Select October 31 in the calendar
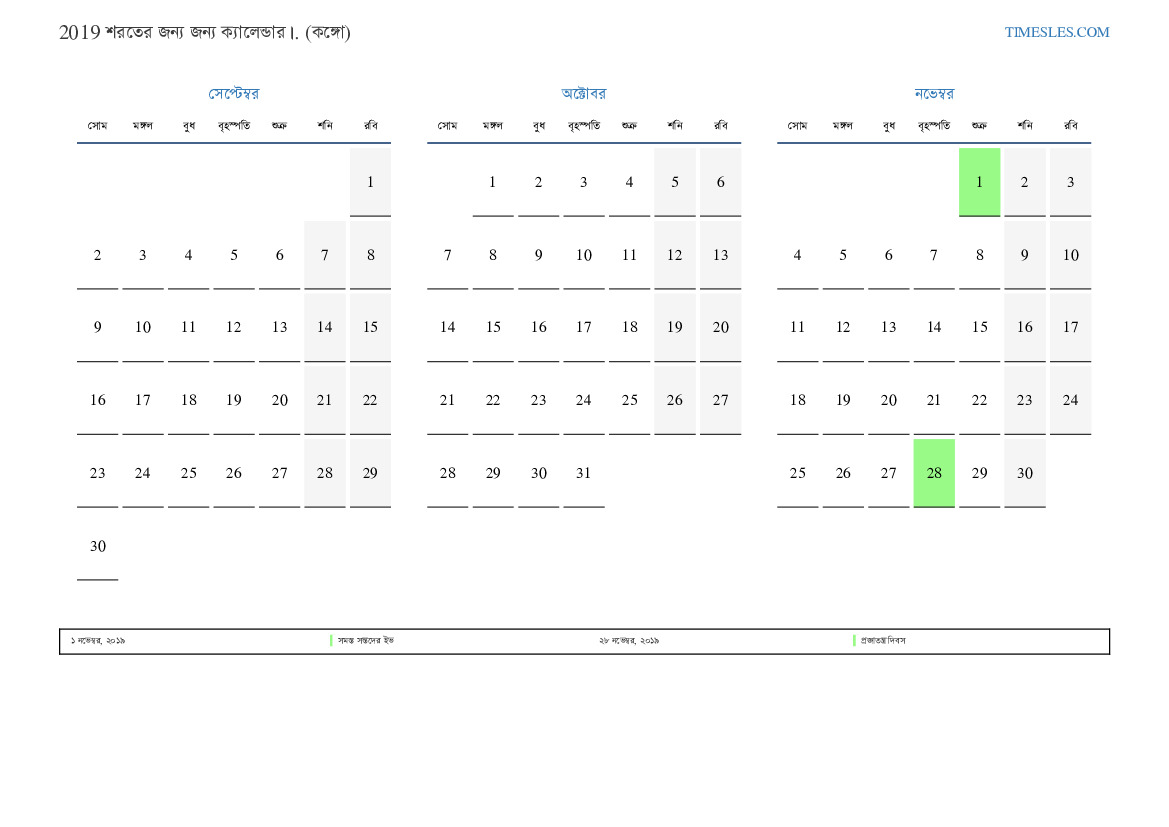The width and height of the screenshot is (1169, 827). [x=584, y=473]
